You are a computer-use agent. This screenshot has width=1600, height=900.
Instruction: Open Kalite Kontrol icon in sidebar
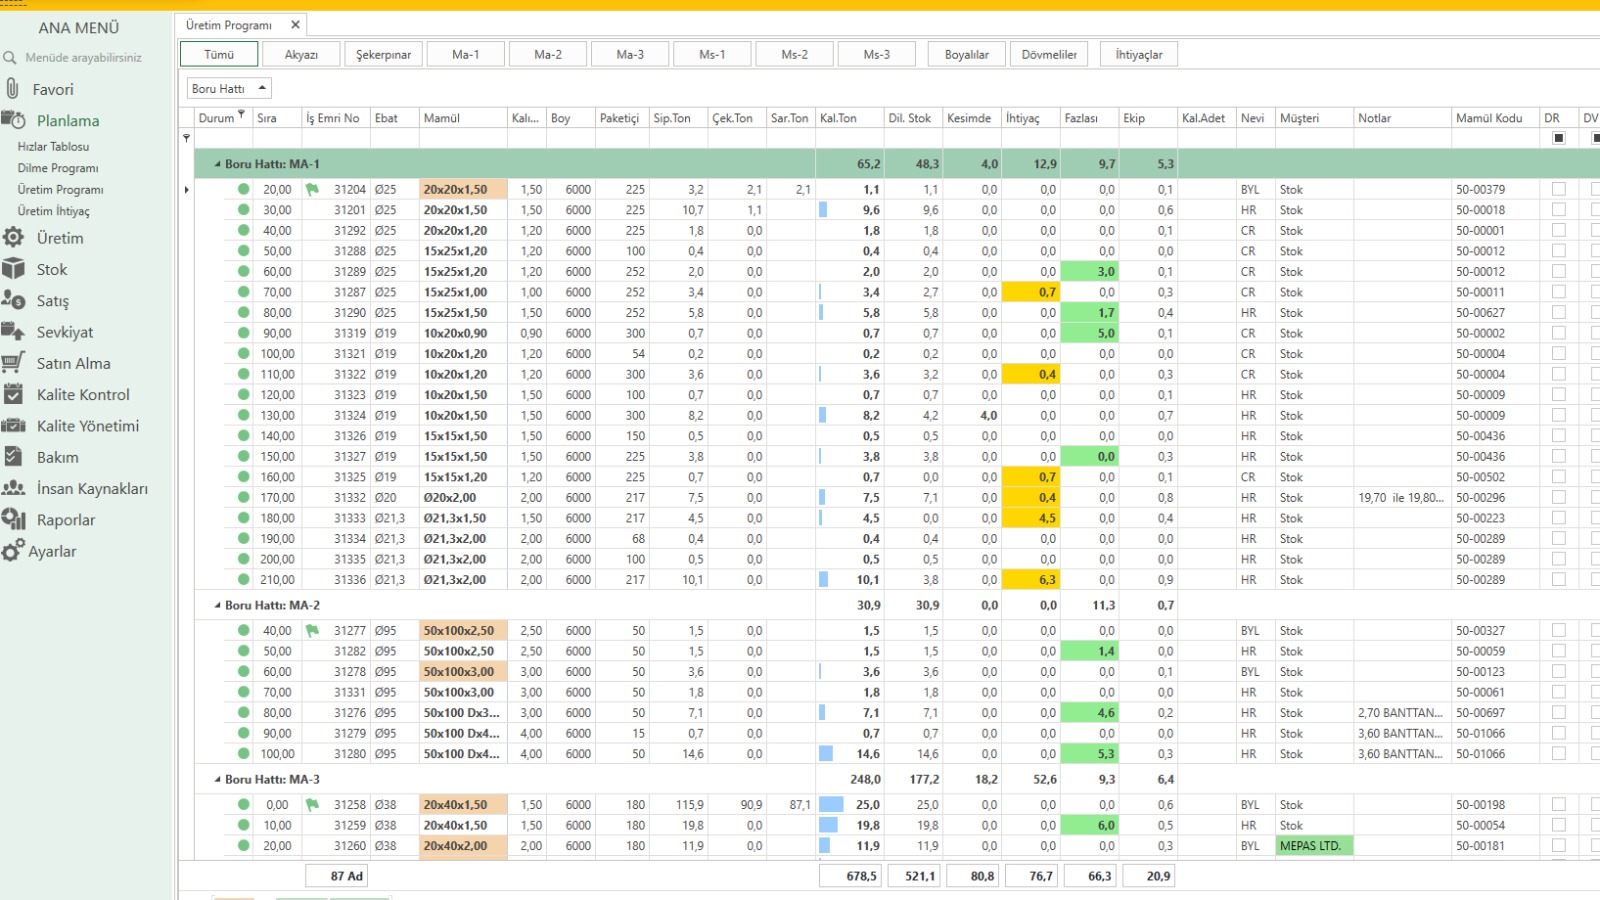coord(13,394)
